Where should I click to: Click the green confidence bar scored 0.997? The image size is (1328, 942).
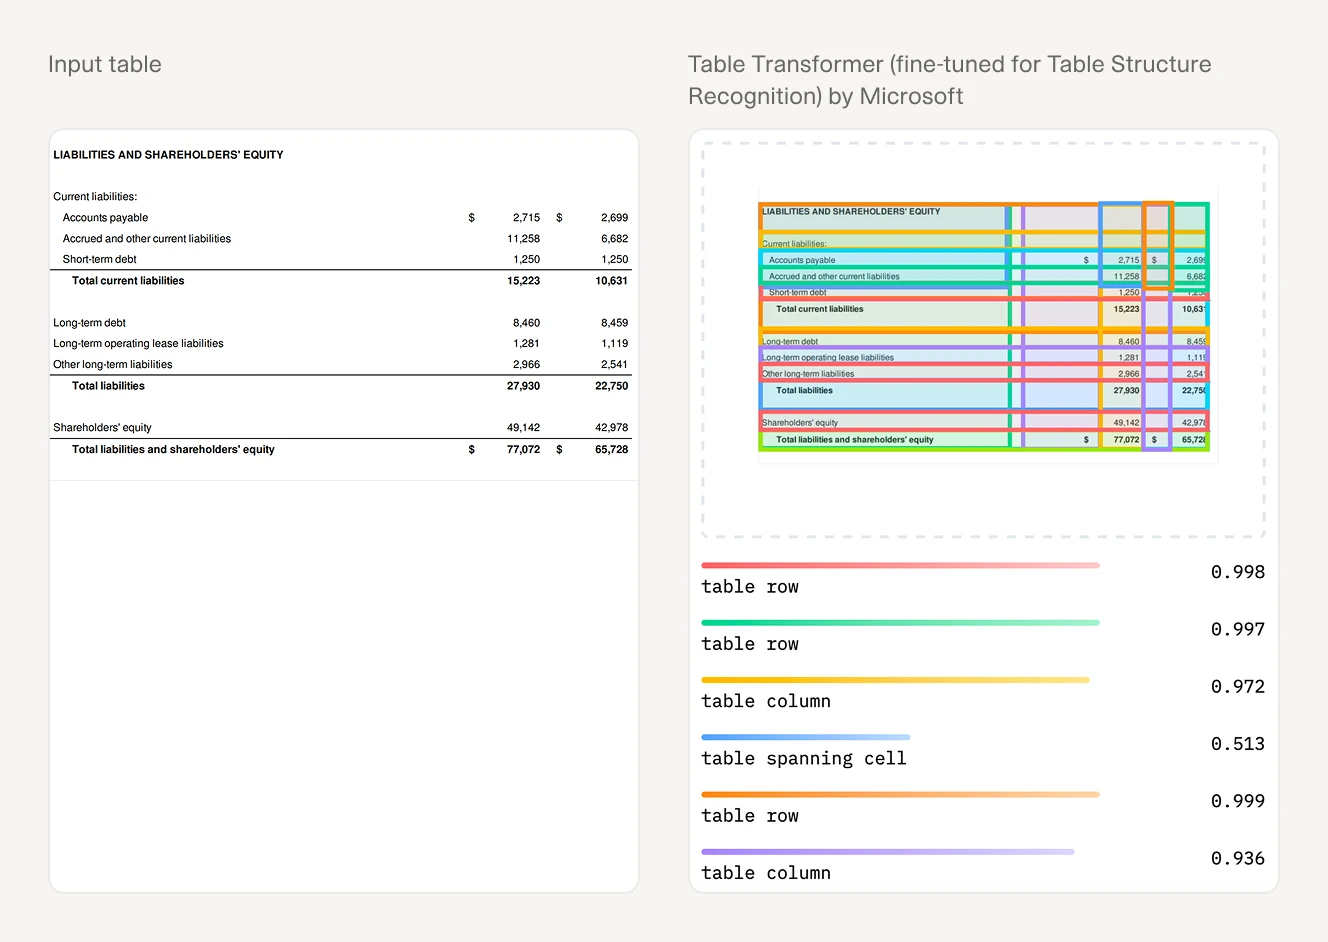tap(900, 622)
